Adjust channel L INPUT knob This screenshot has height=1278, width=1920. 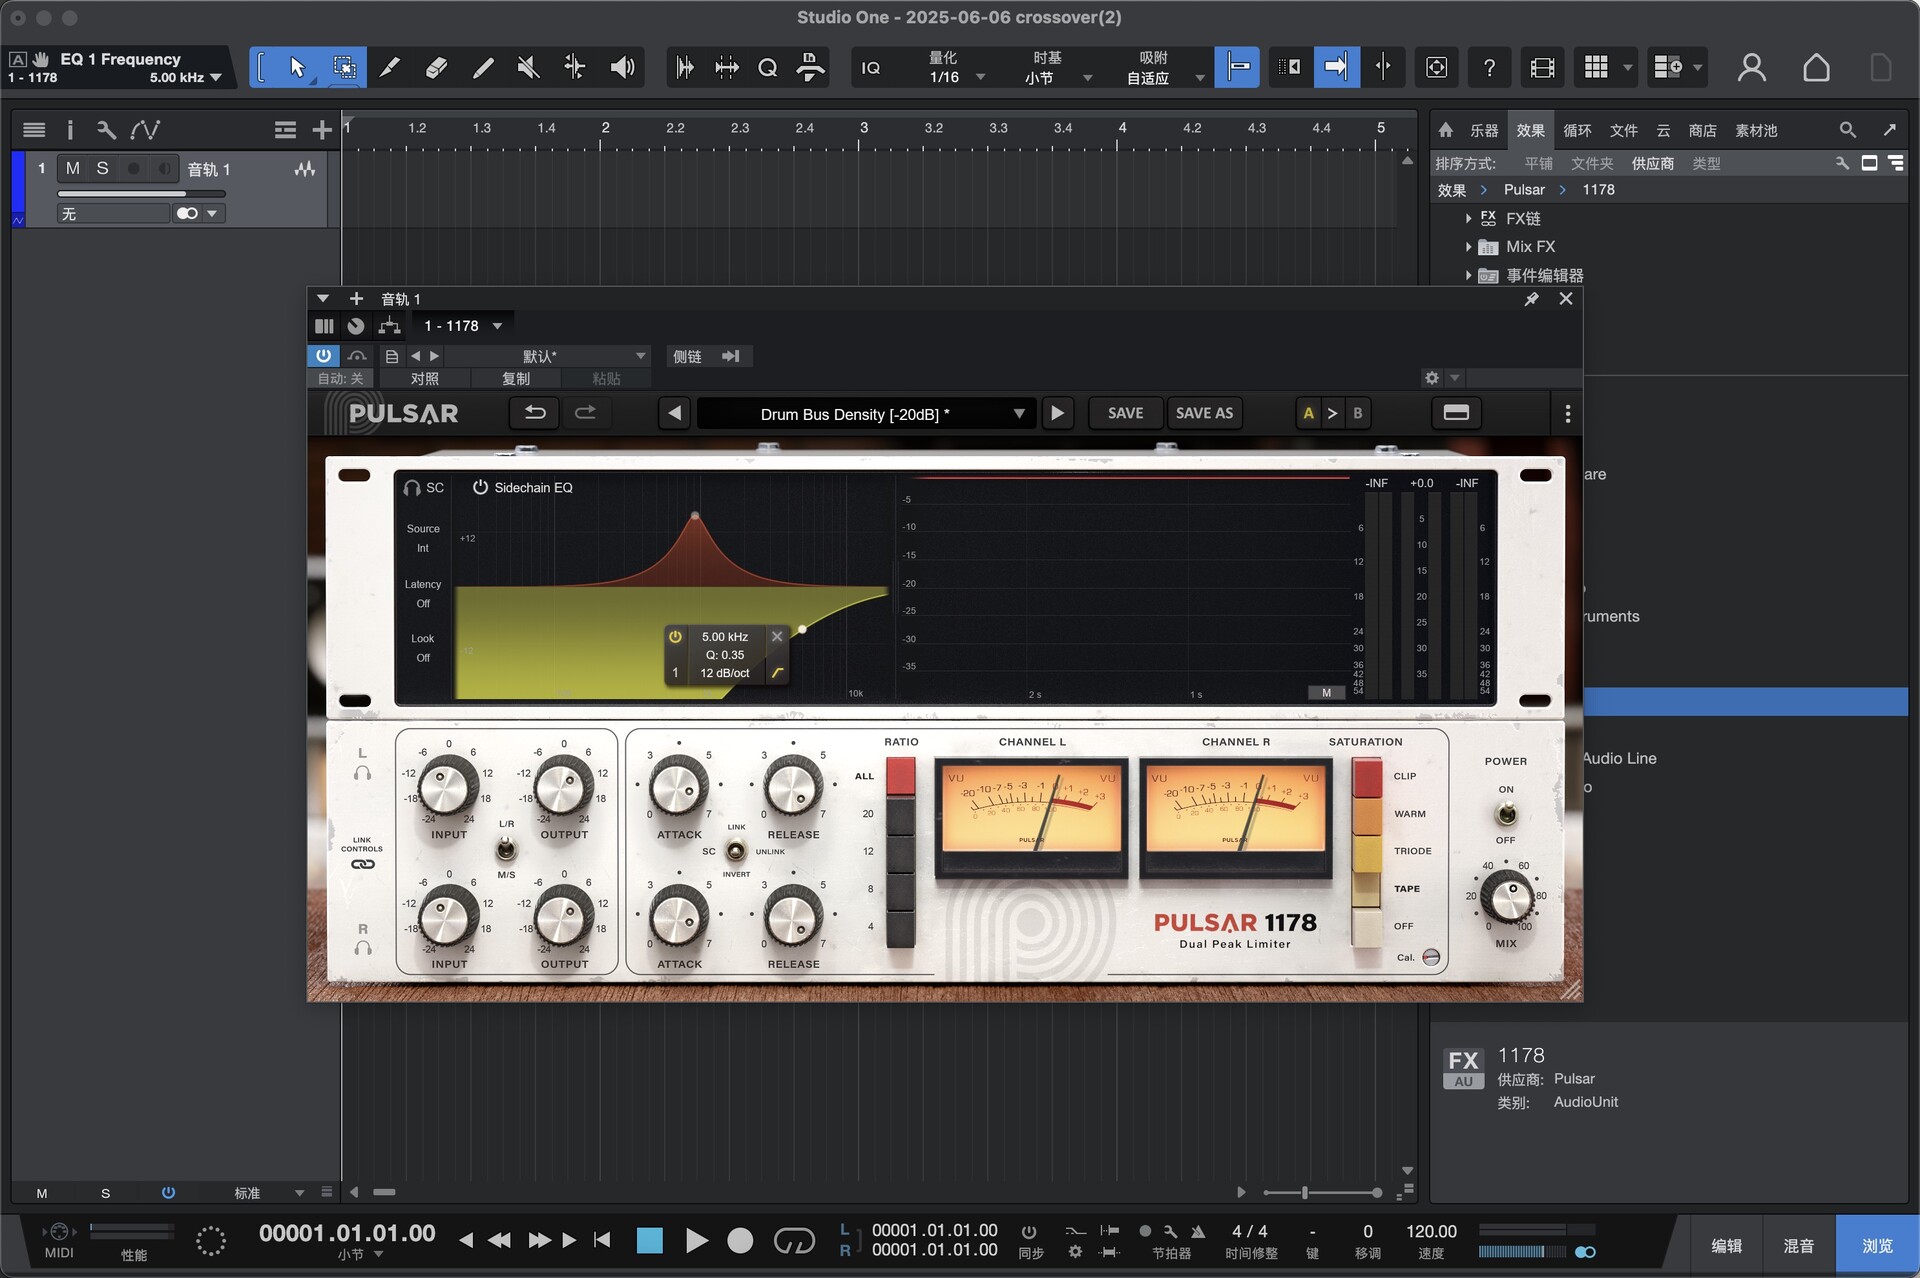click(447, 786)
